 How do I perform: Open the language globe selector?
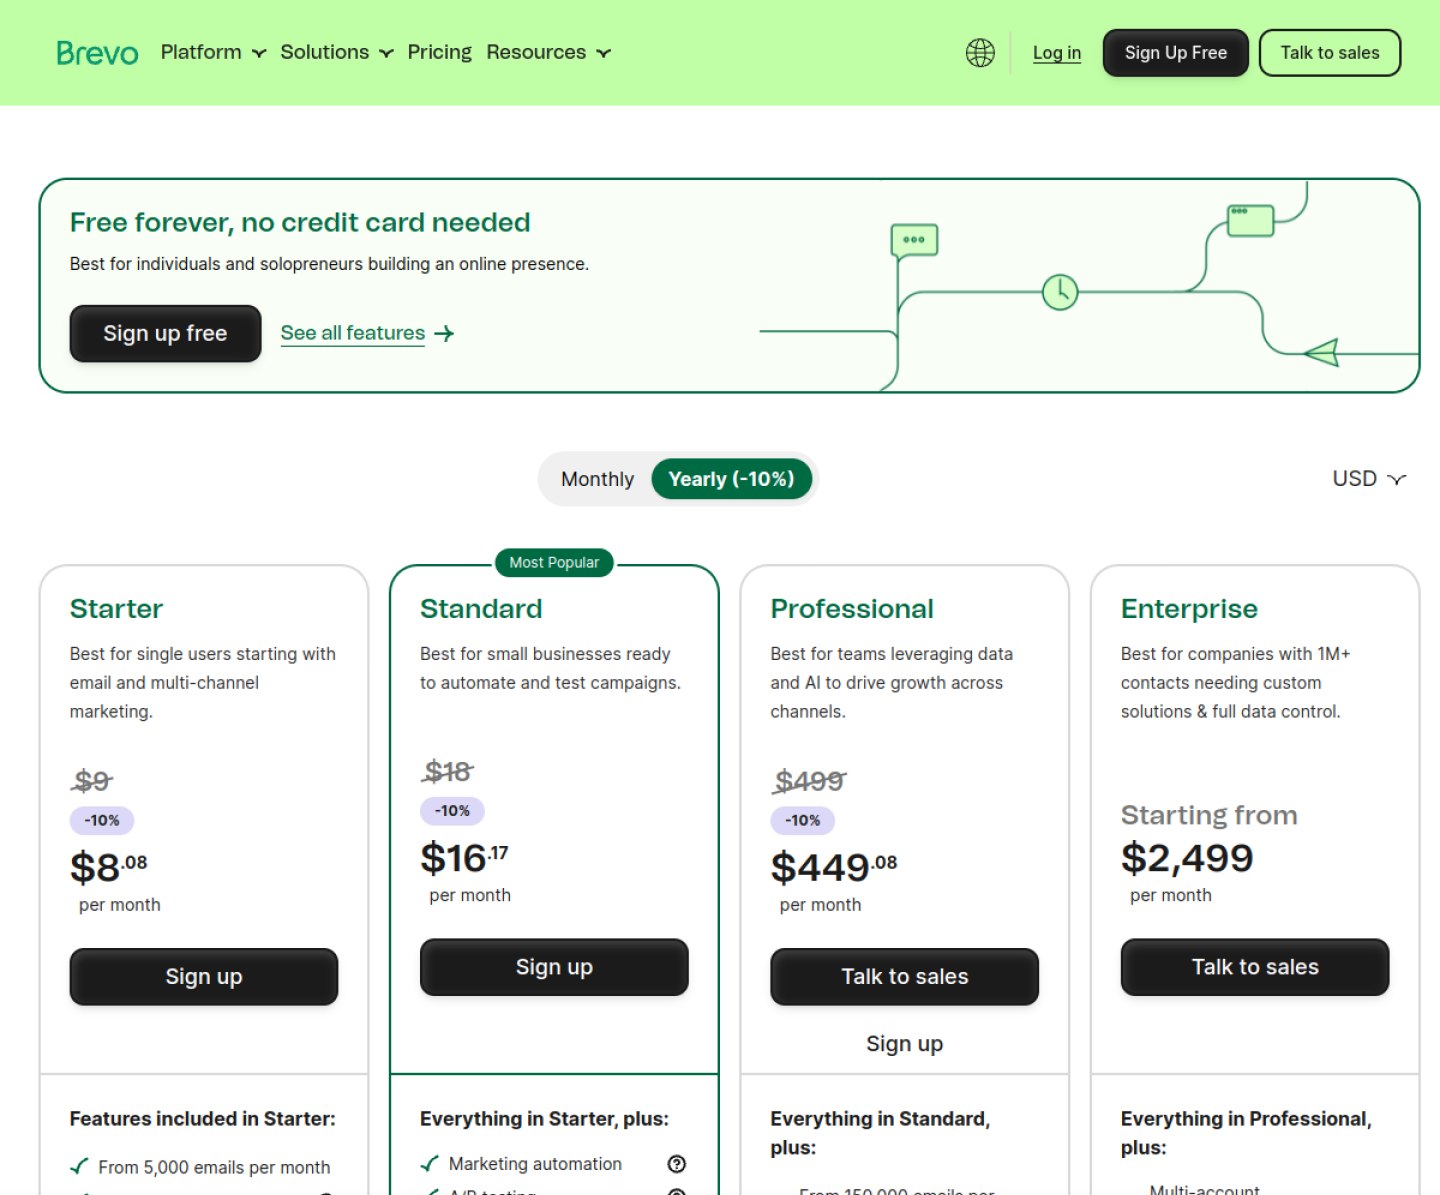[980, 53]
